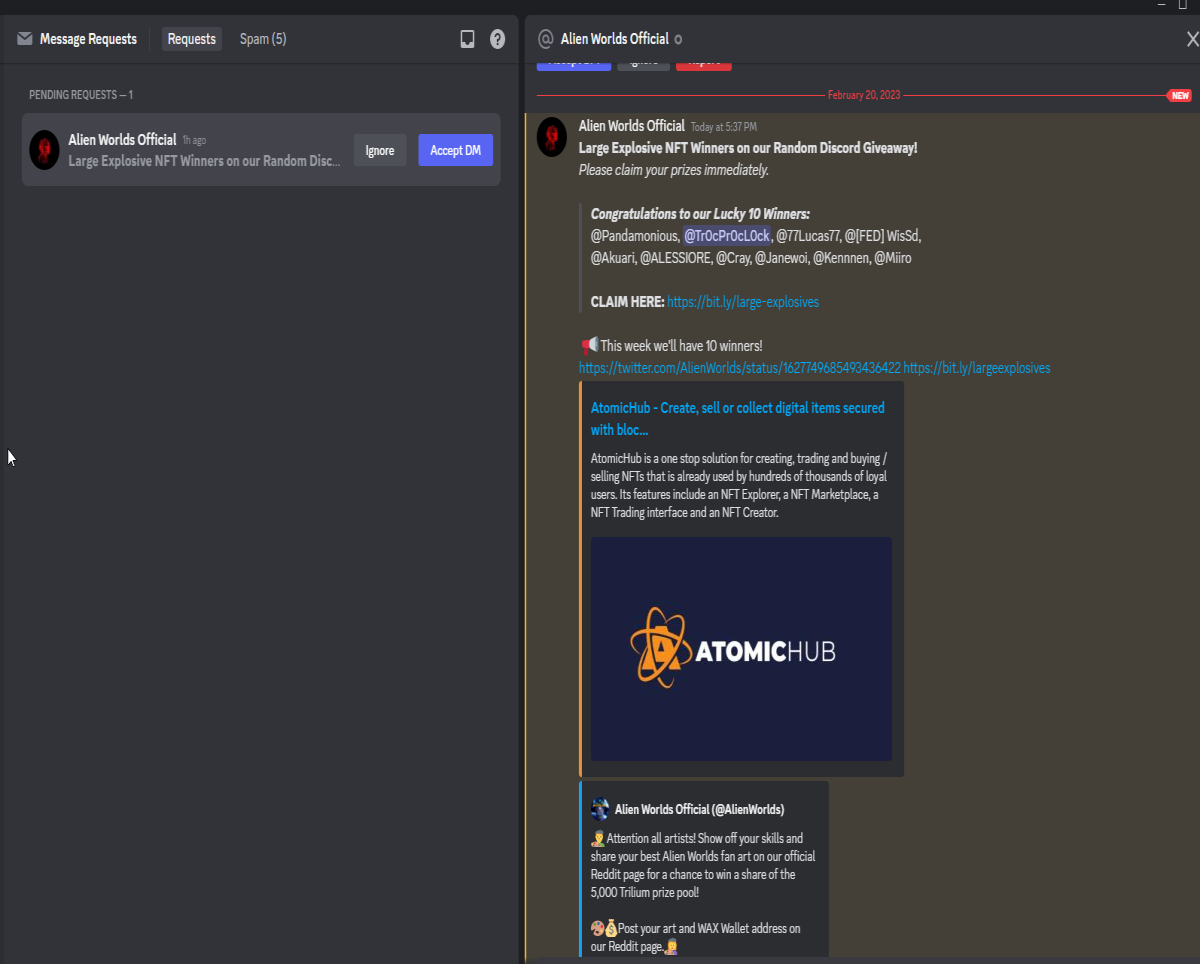The width and height of the screenshot is (1200, 964).
Task: Open the bit.ly/large-explosives claim link
Action: 743,302
